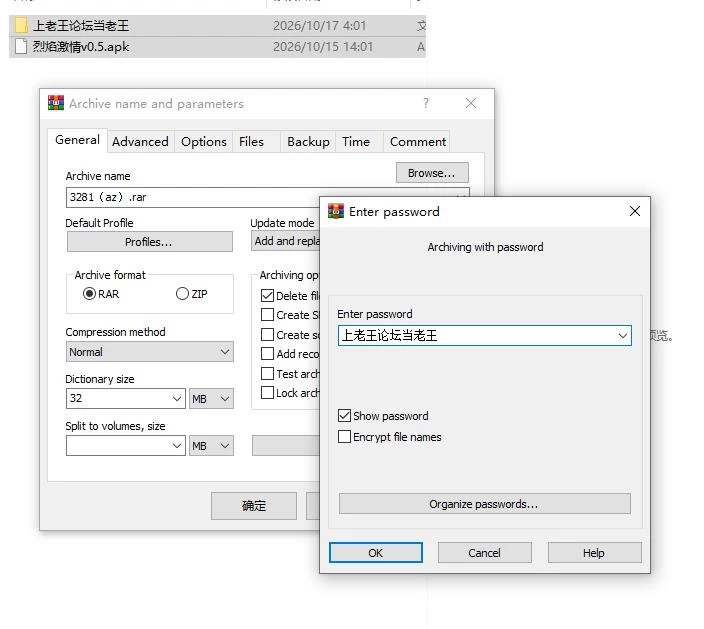Select the ZIP archive format
704x629 pixels.
point(182,294)
